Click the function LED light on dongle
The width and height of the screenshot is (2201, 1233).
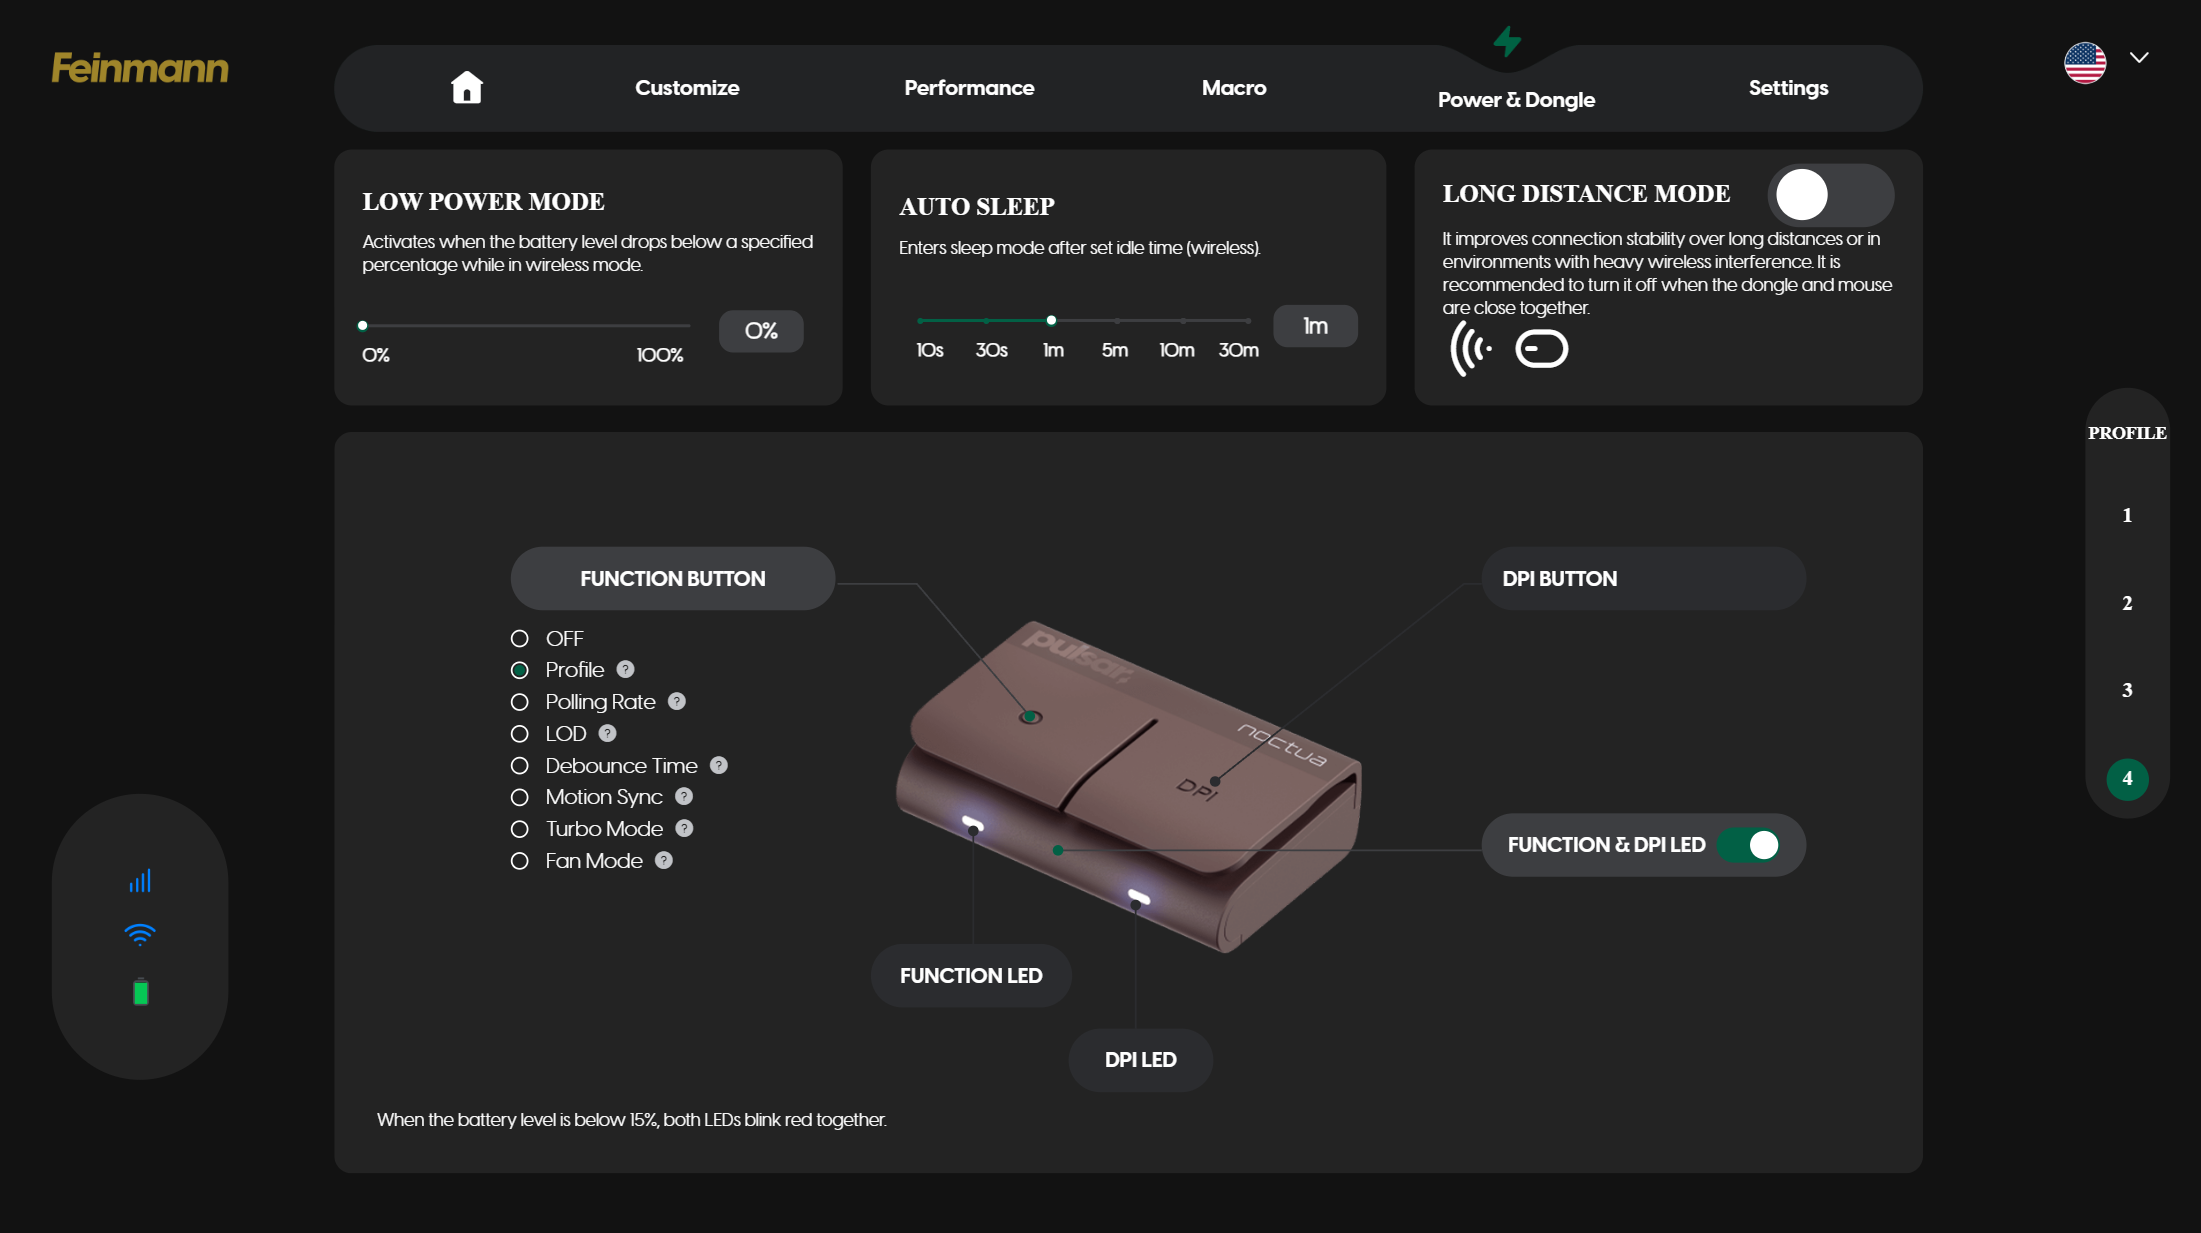click(x=972, y=825)
